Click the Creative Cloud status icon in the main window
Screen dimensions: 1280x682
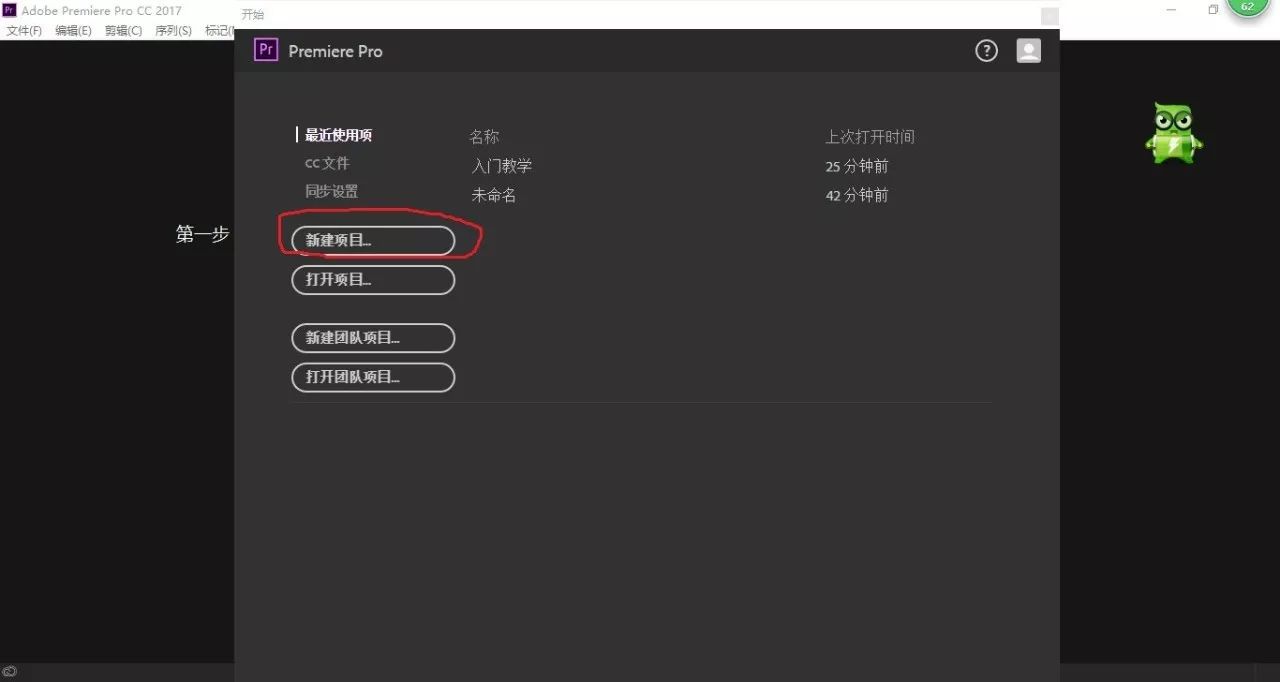[x=10, y=672]
